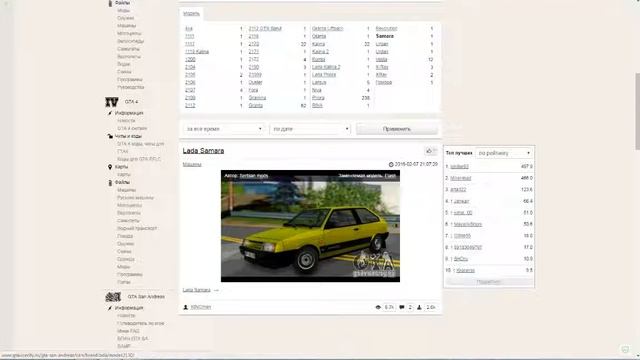The width and height of the screenshot is (640, 360).
Task: Open the GTA 4 section heading
Action: 131,102
